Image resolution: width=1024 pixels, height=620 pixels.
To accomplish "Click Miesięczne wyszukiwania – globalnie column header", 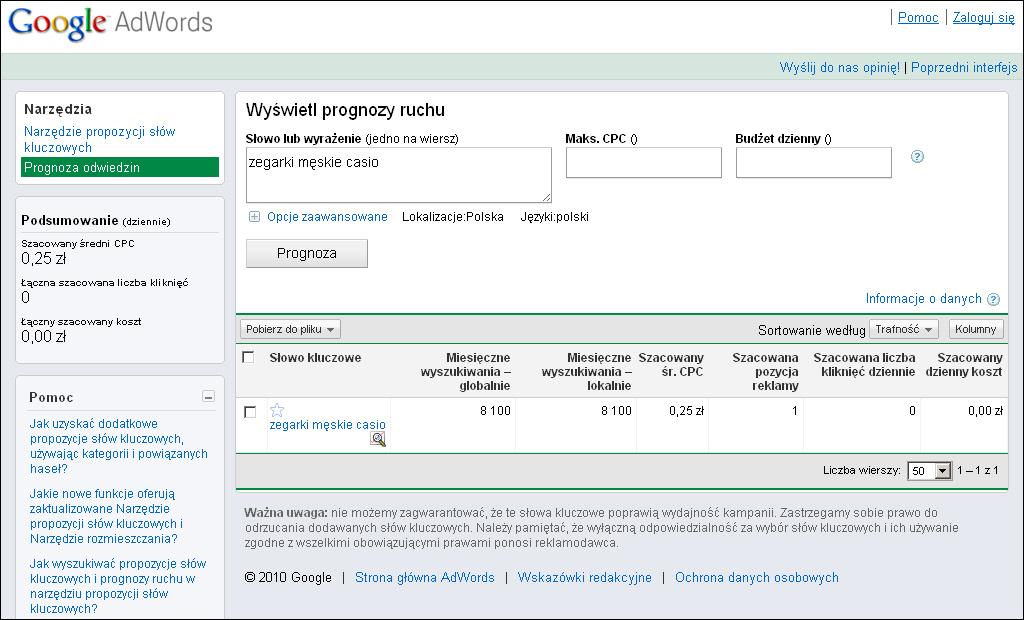I will [466, 372].
